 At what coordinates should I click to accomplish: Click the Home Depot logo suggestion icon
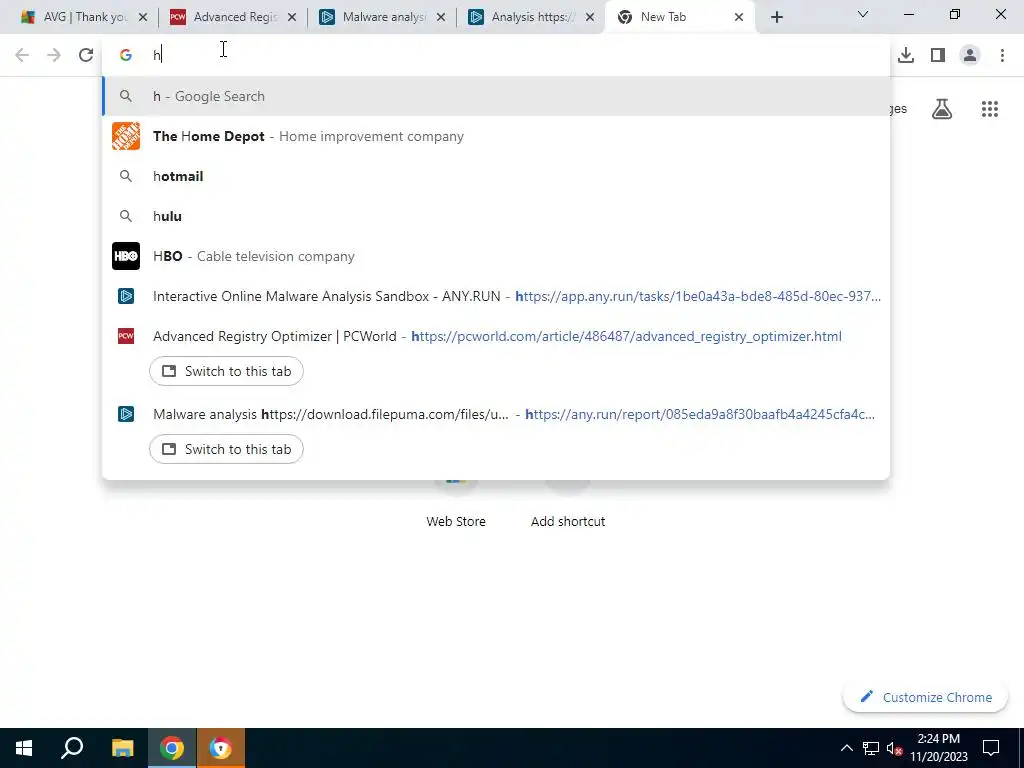pos(126,136)
